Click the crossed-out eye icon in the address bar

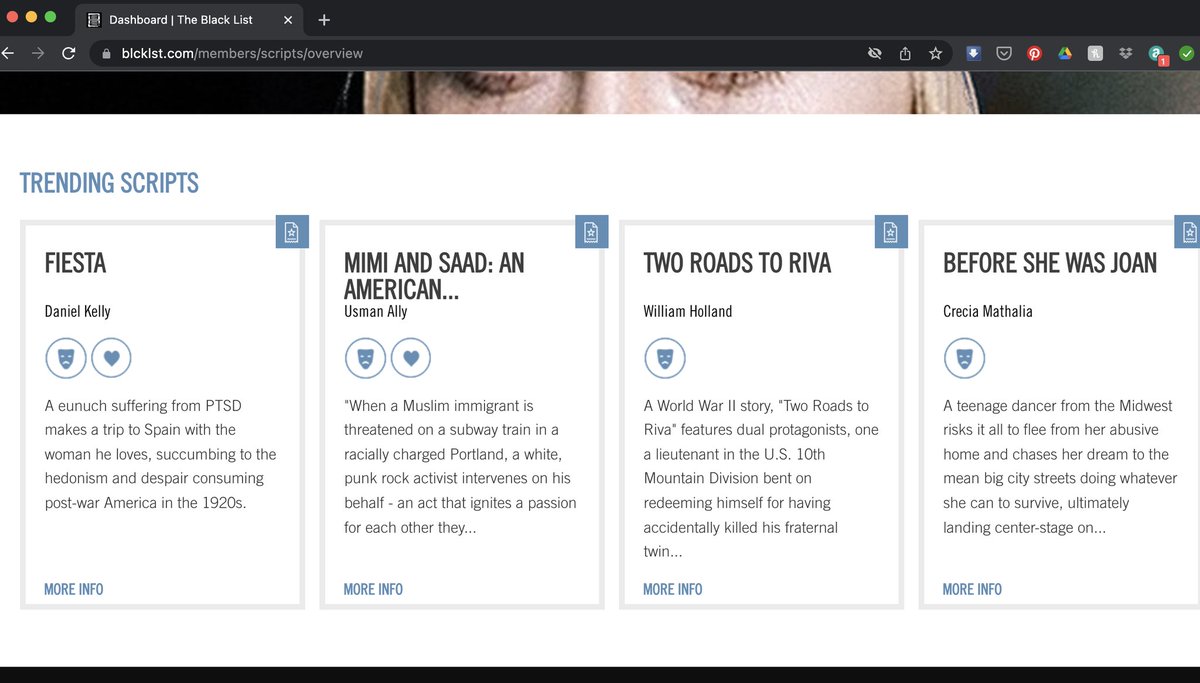pyautogui.click(x=875, y=54)
